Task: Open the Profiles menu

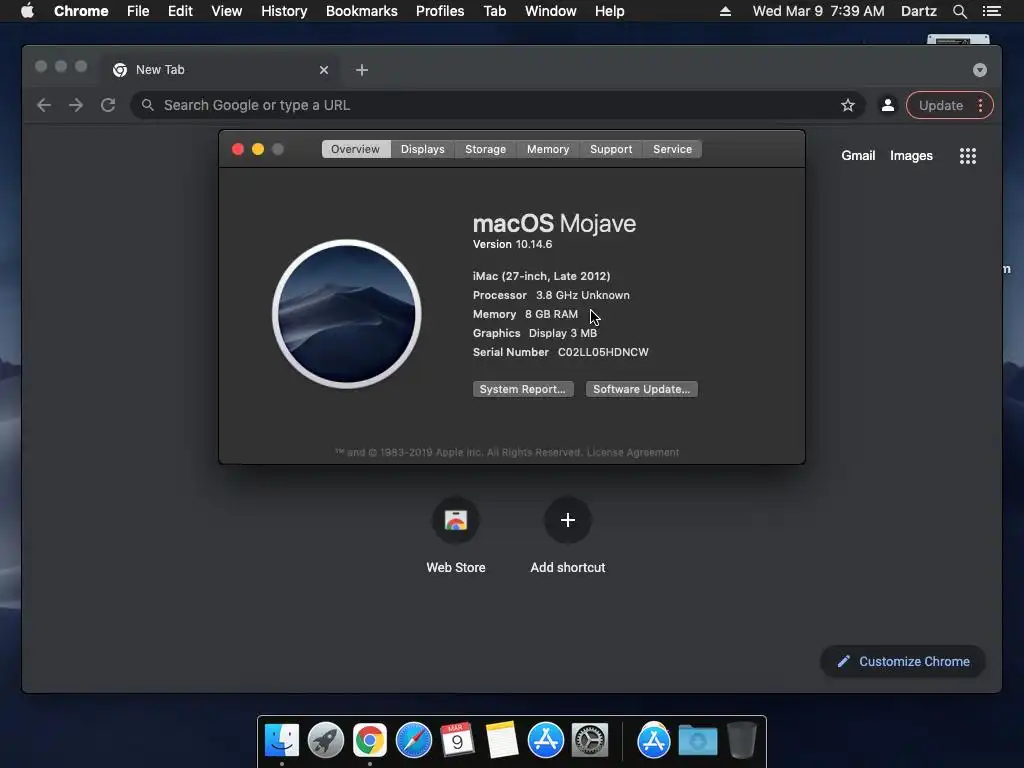Action: 440,11
